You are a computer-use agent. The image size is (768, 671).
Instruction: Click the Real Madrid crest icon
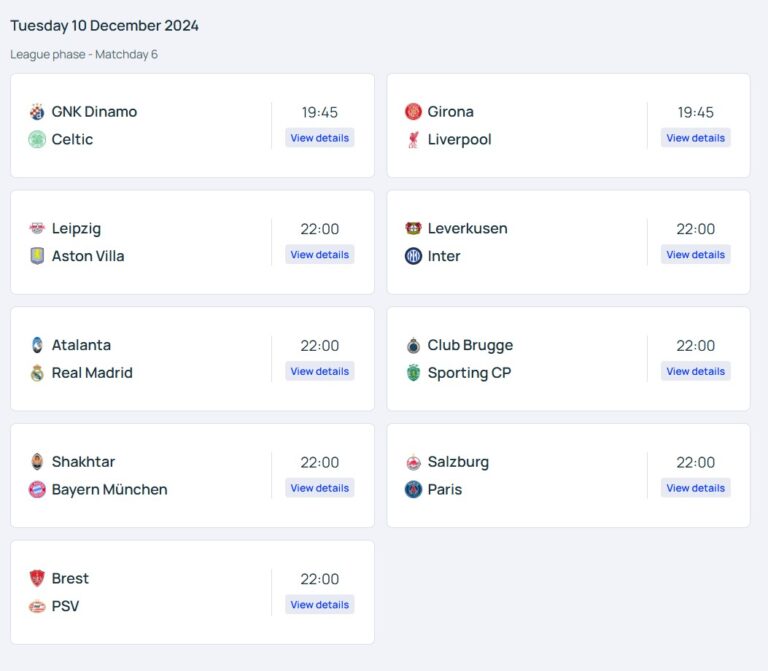[x=37, y=373]
